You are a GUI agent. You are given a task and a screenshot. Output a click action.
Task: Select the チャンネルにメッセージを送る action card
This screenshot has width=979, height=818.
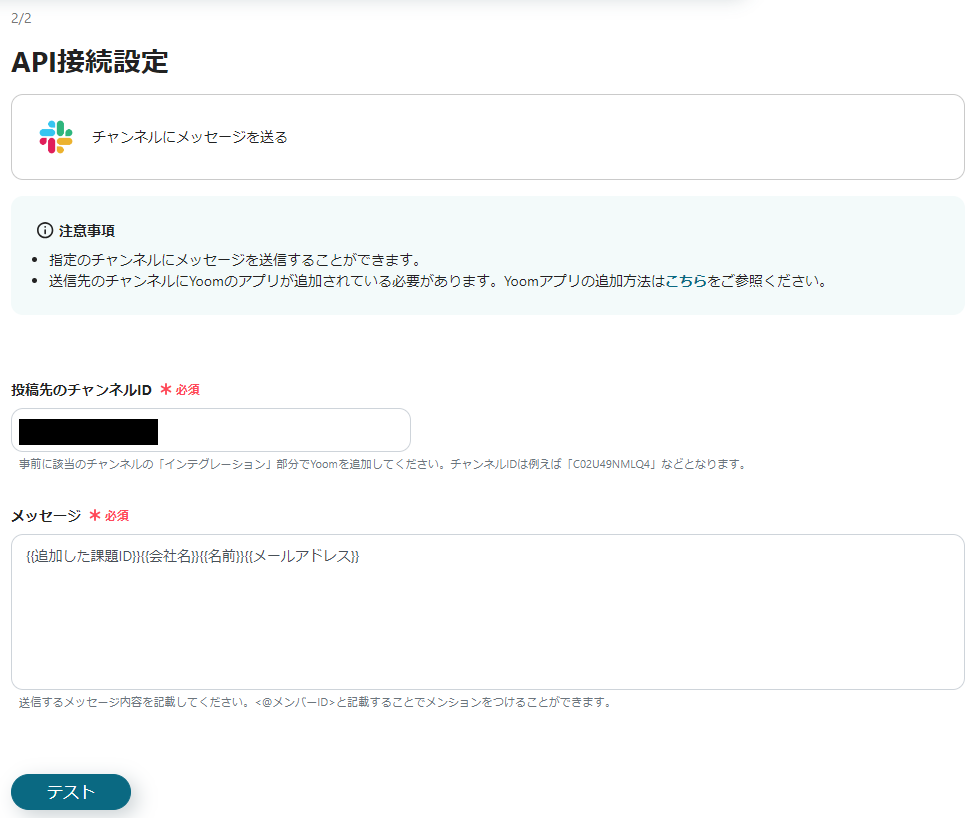(489, 136)
